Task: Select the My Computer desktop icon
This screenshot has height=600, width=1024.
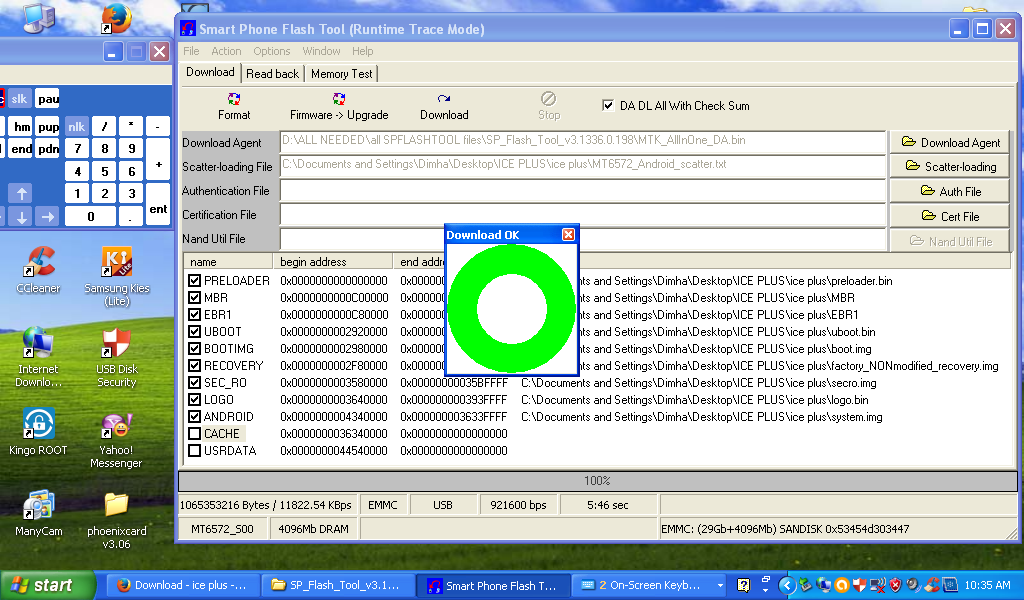Action: click(x=39, y=17)
